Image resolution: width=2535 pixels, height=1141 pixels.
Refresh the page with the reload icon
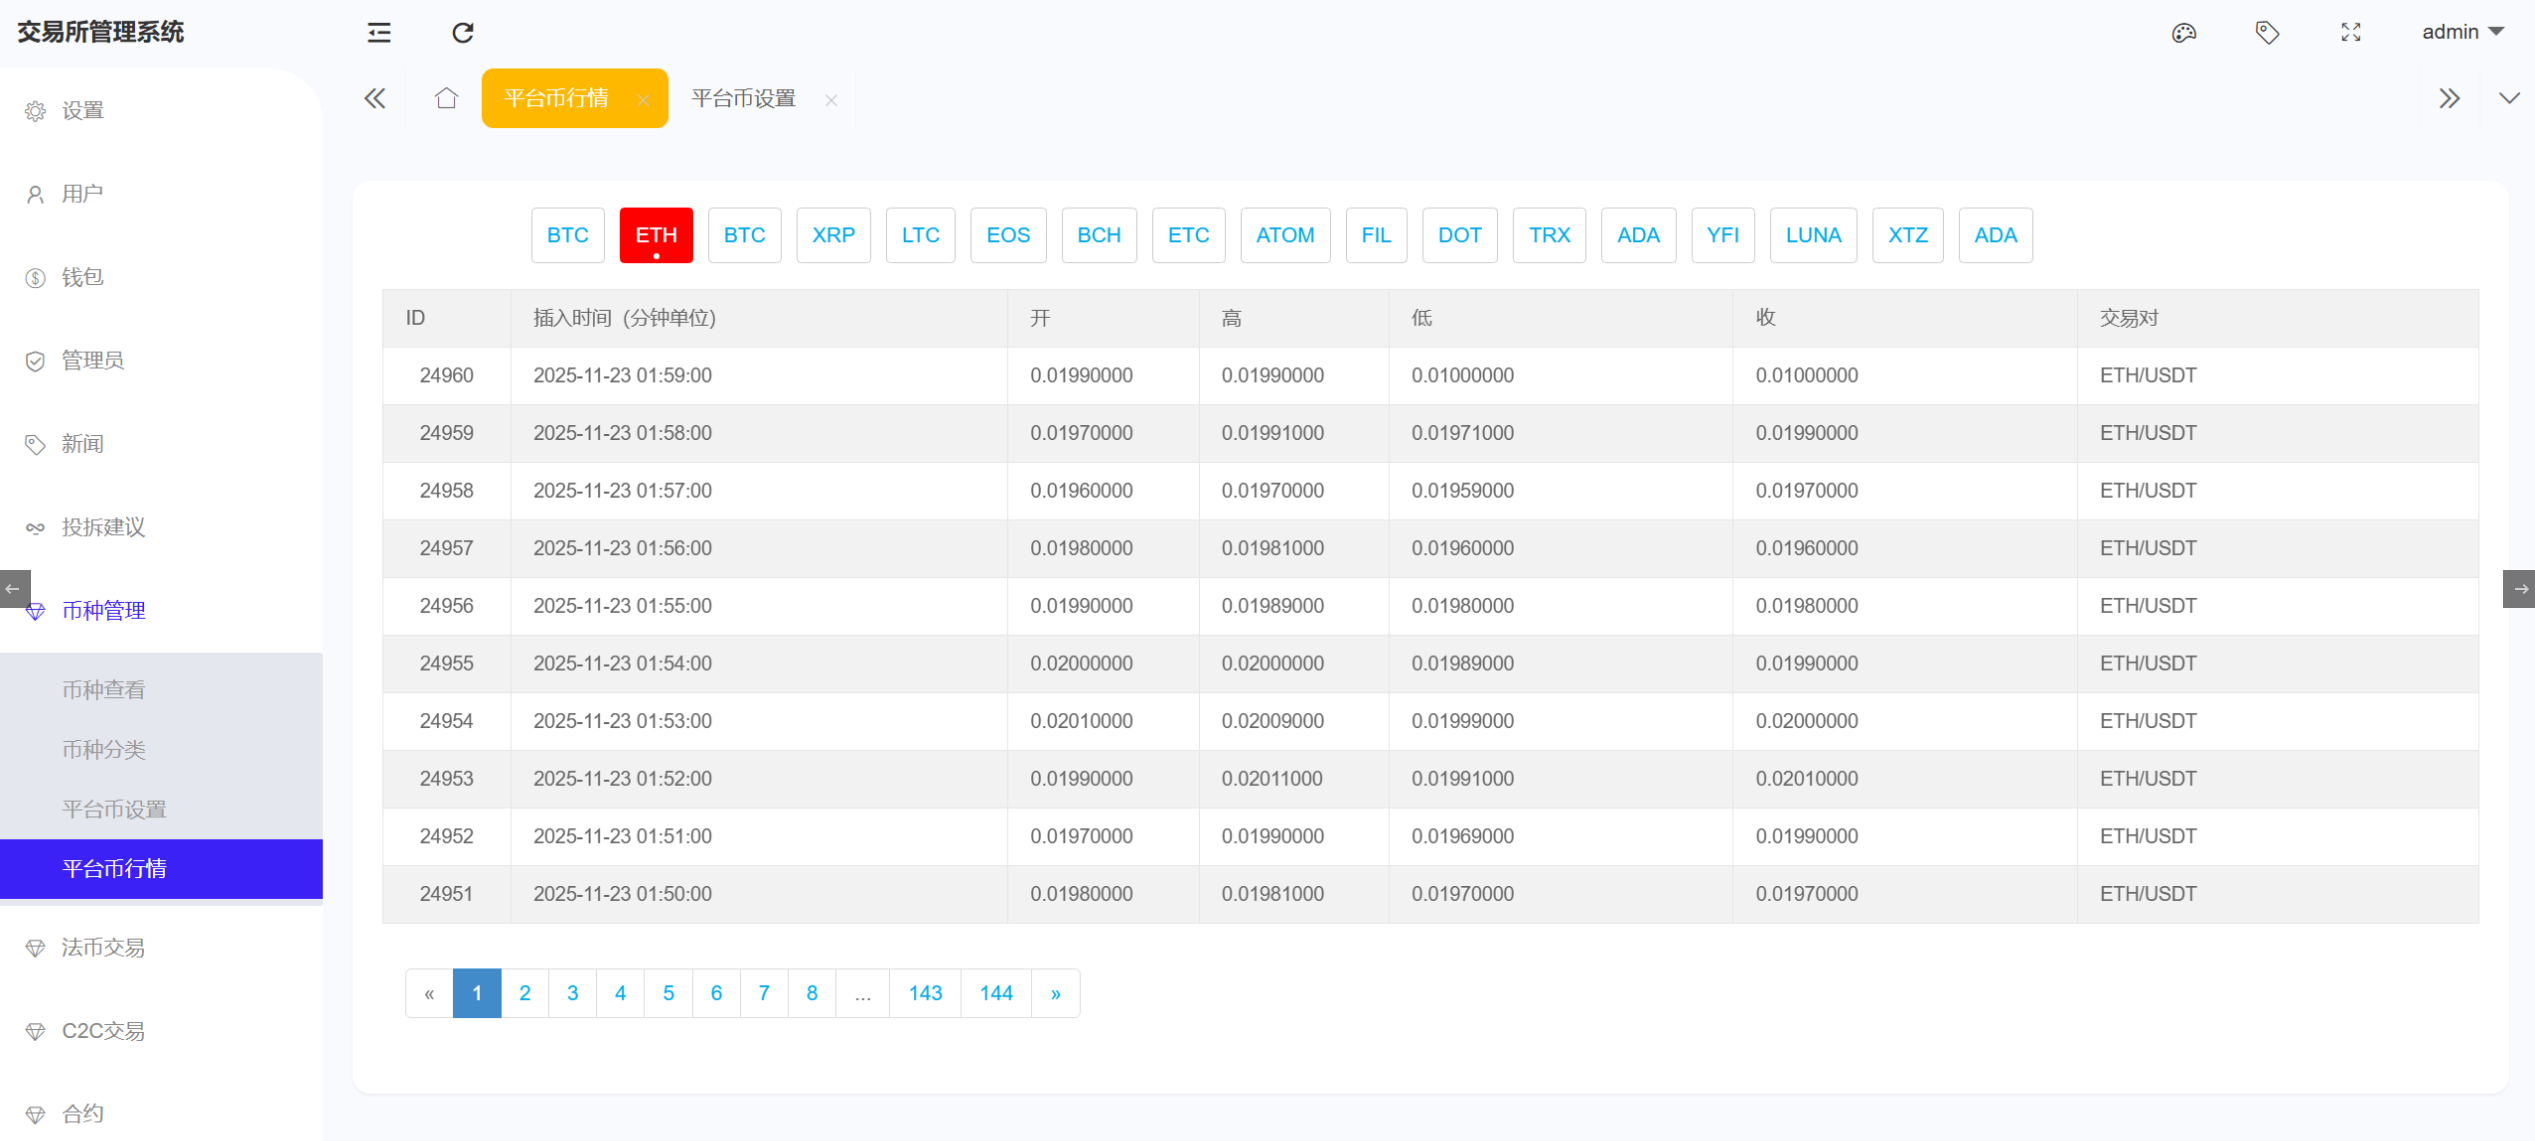click(462, 33)
